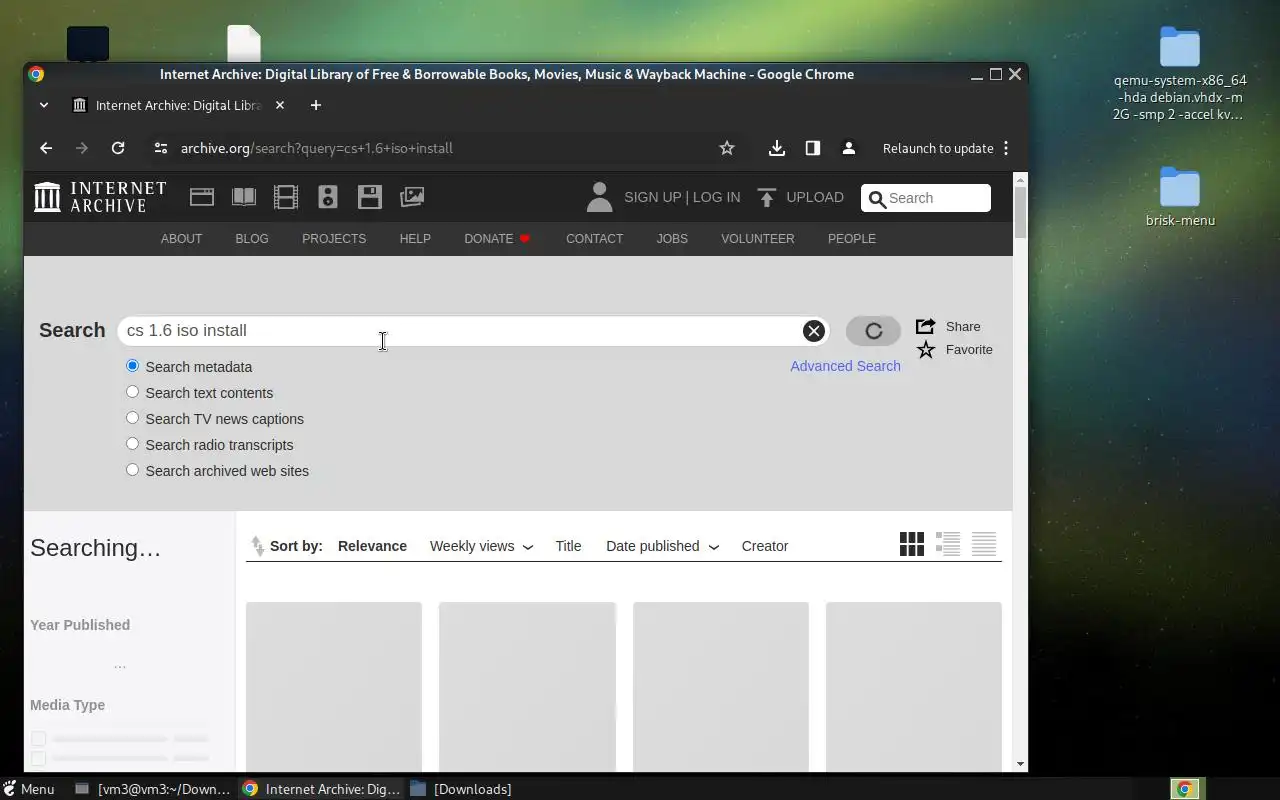Image resolution: width=1280 pixels, height=800 pixels.
Task: Toggle sort direction arrows icon
Action: [258, 546]
